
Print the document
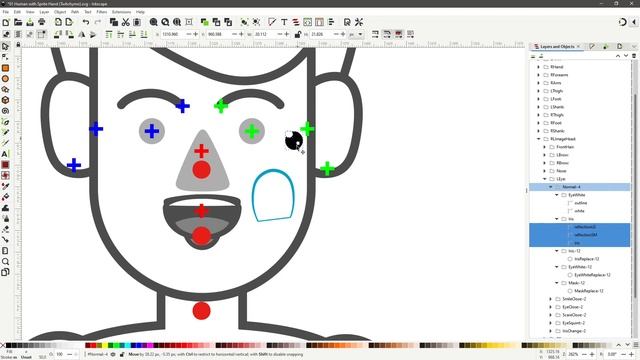(x=42, y=22)
